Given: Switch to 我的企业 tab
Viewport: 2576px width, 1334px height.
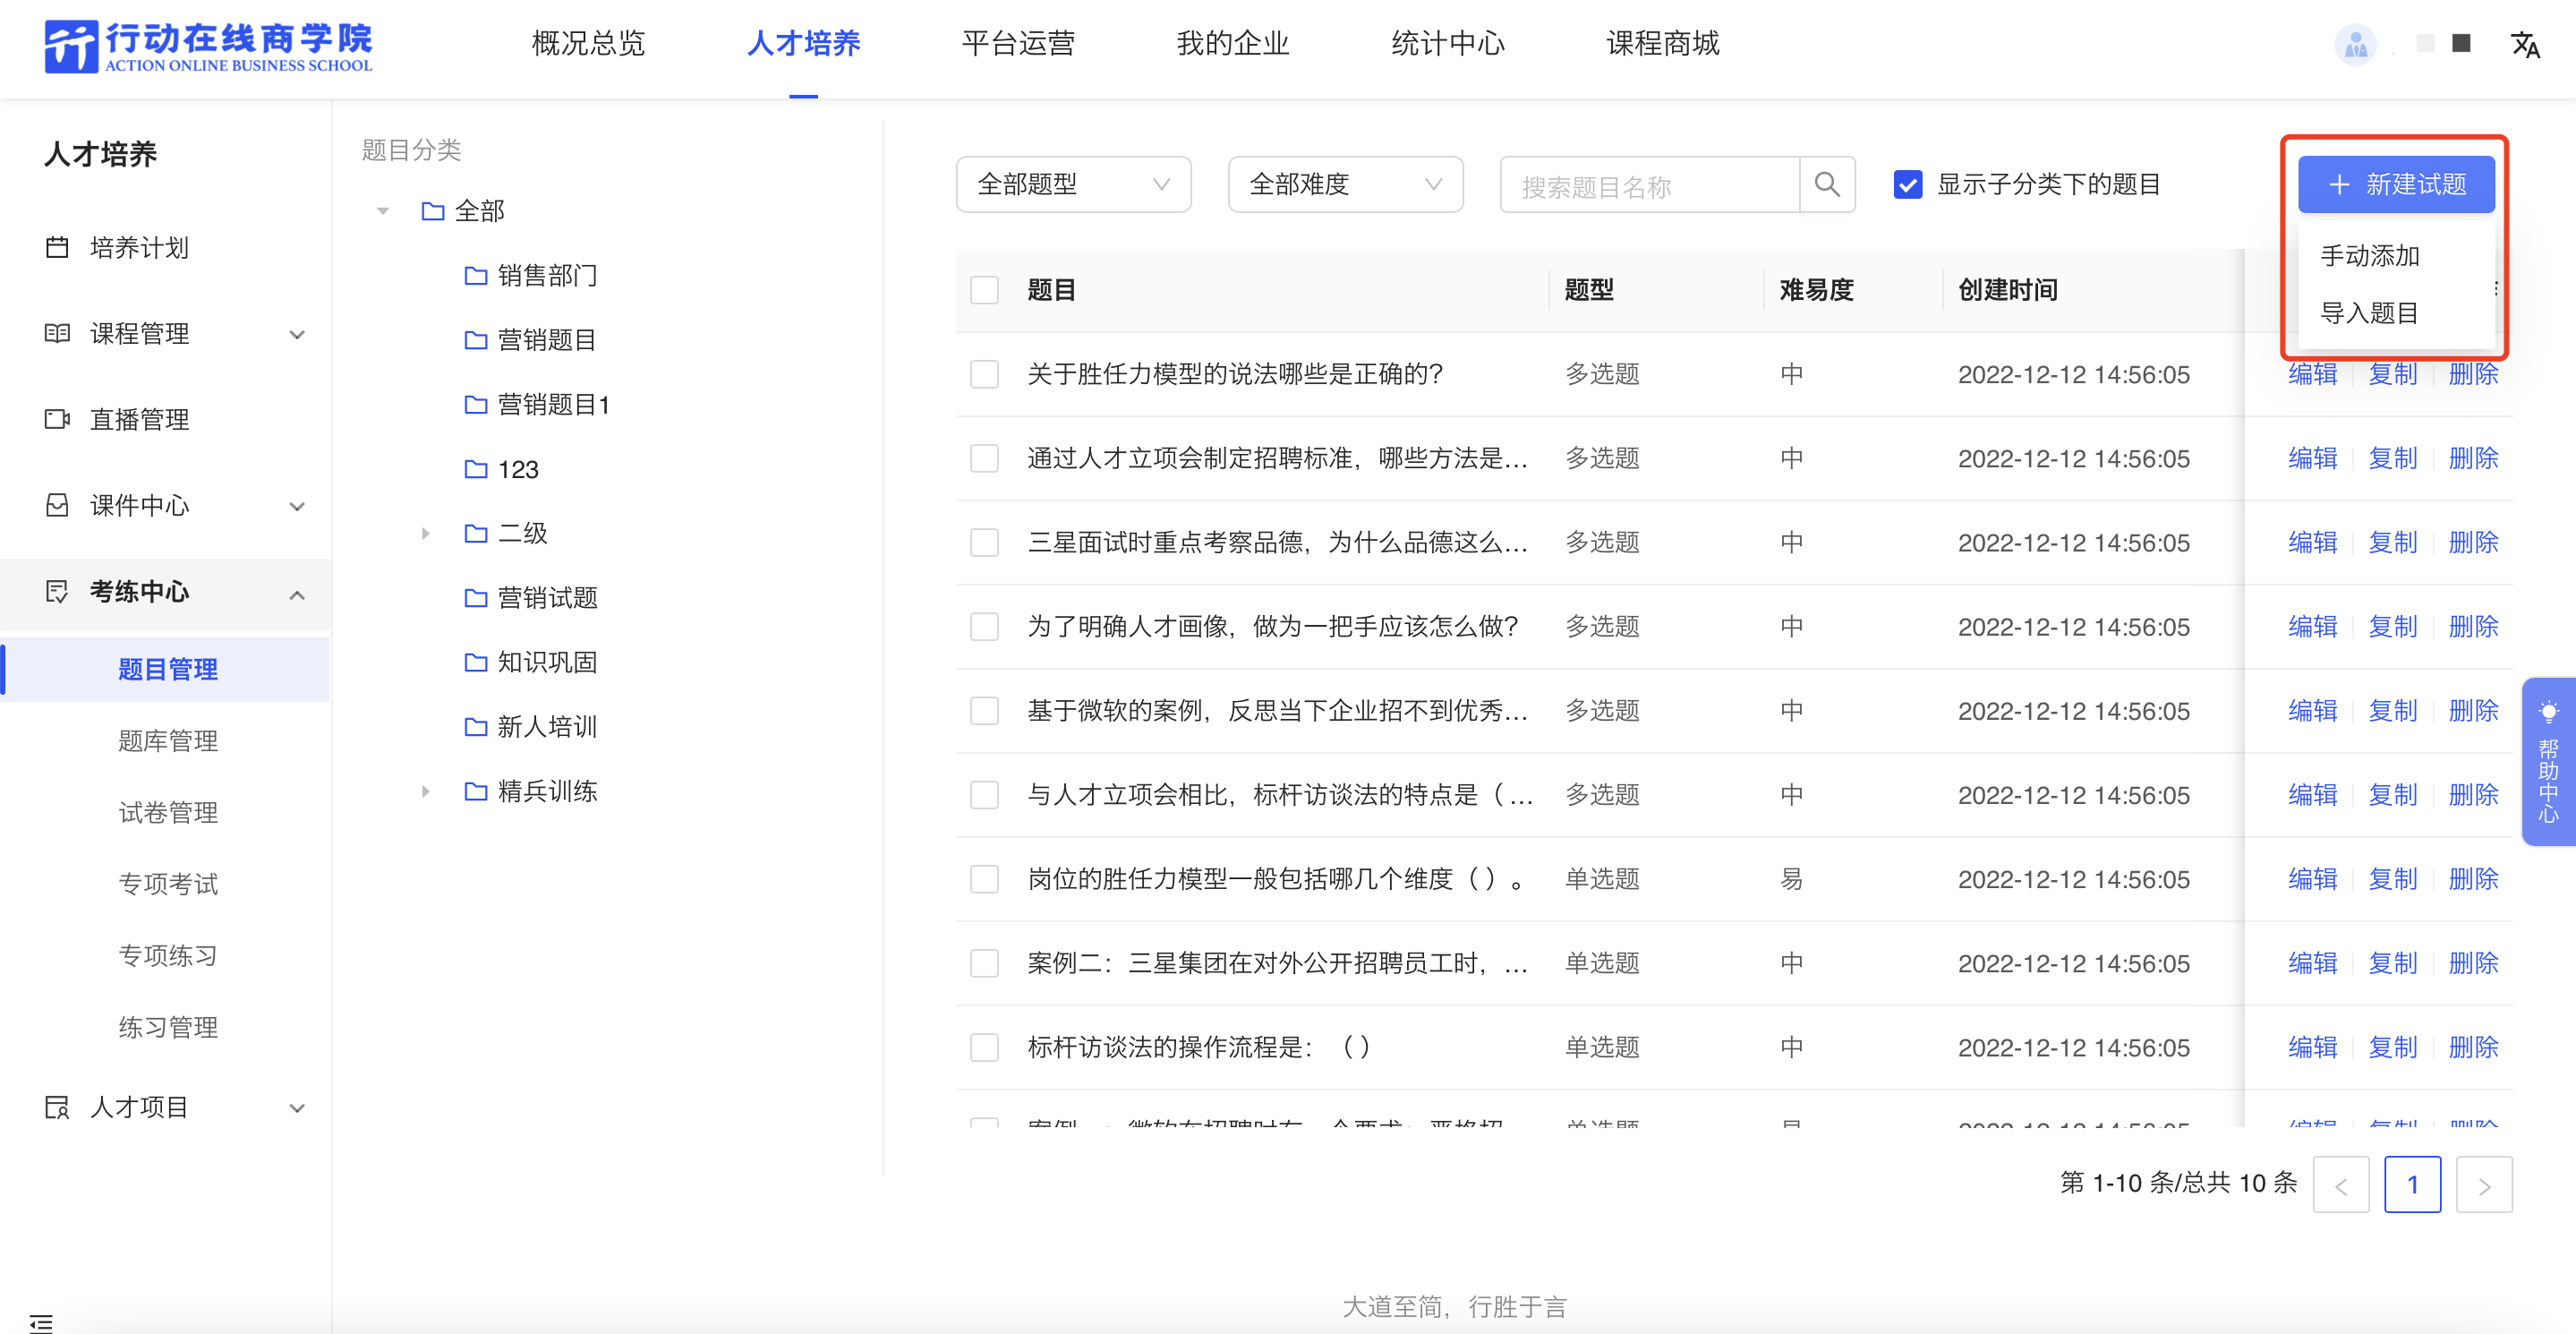Looking at the screenshot, I should (x=1233, y=44).
